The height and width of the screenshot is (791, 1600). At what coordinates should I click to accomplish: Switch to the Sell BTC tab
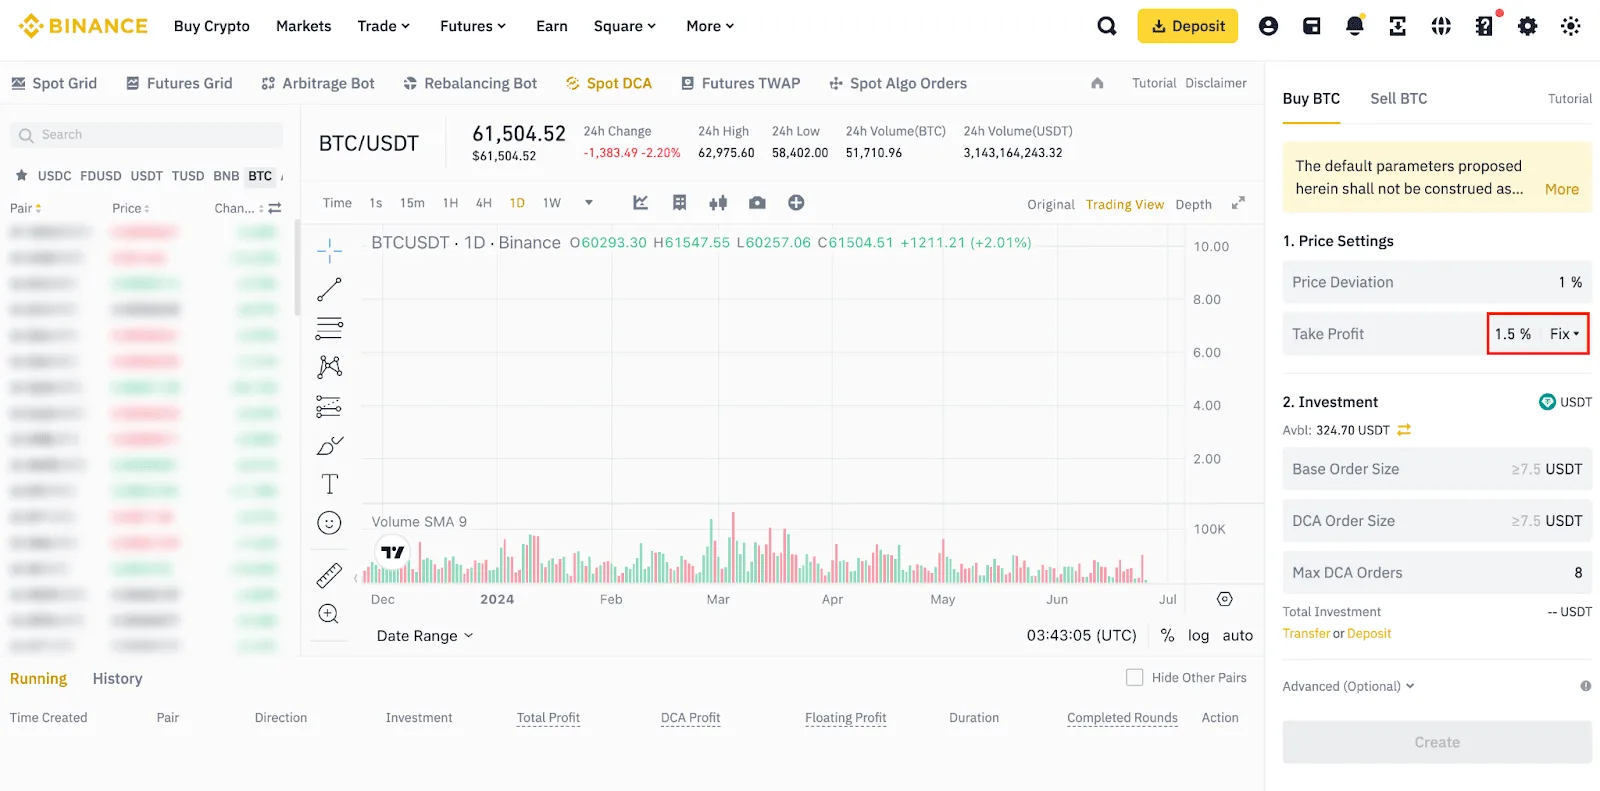tap(1398, 98)
